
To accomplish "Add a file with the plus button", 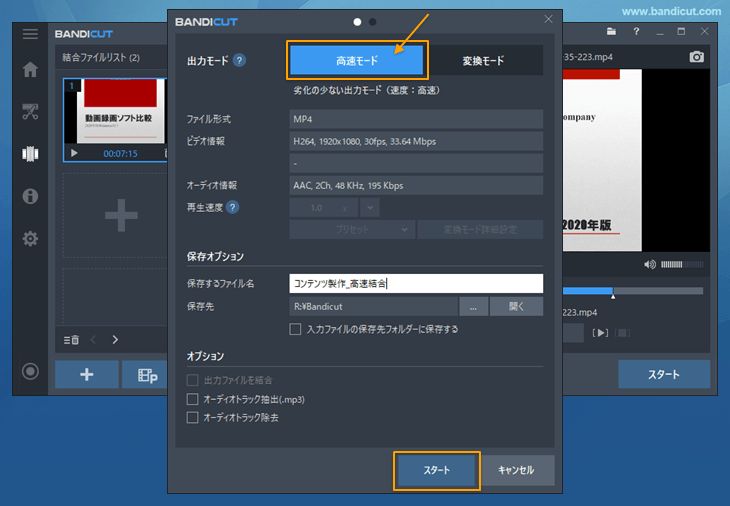I will (x=87, y=374).
